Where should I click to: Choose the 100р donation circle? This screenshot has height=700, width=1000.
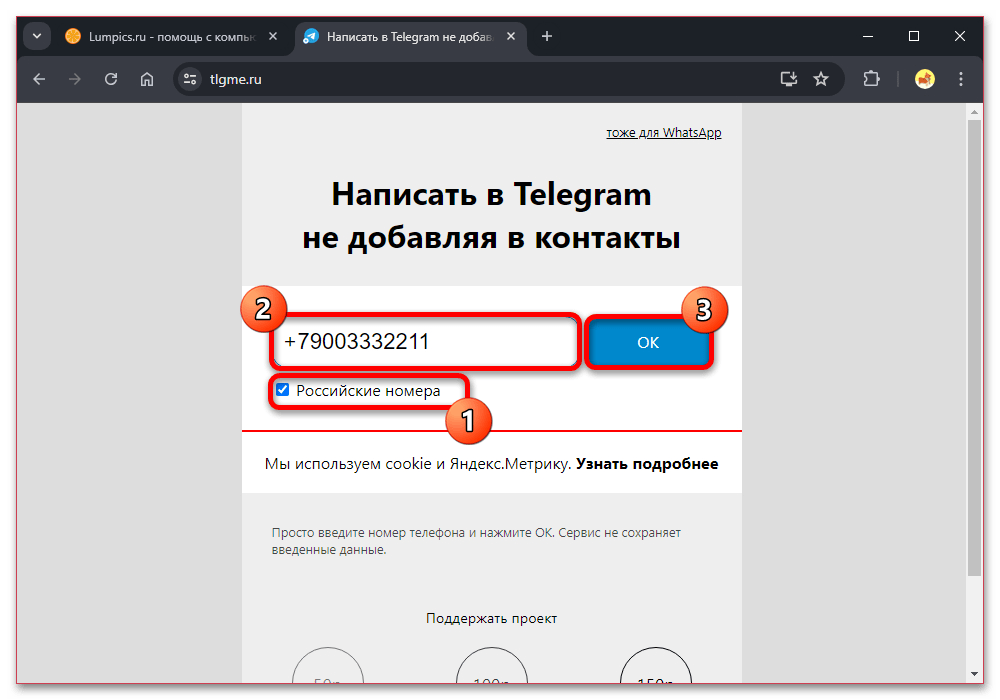coord(492,666)
